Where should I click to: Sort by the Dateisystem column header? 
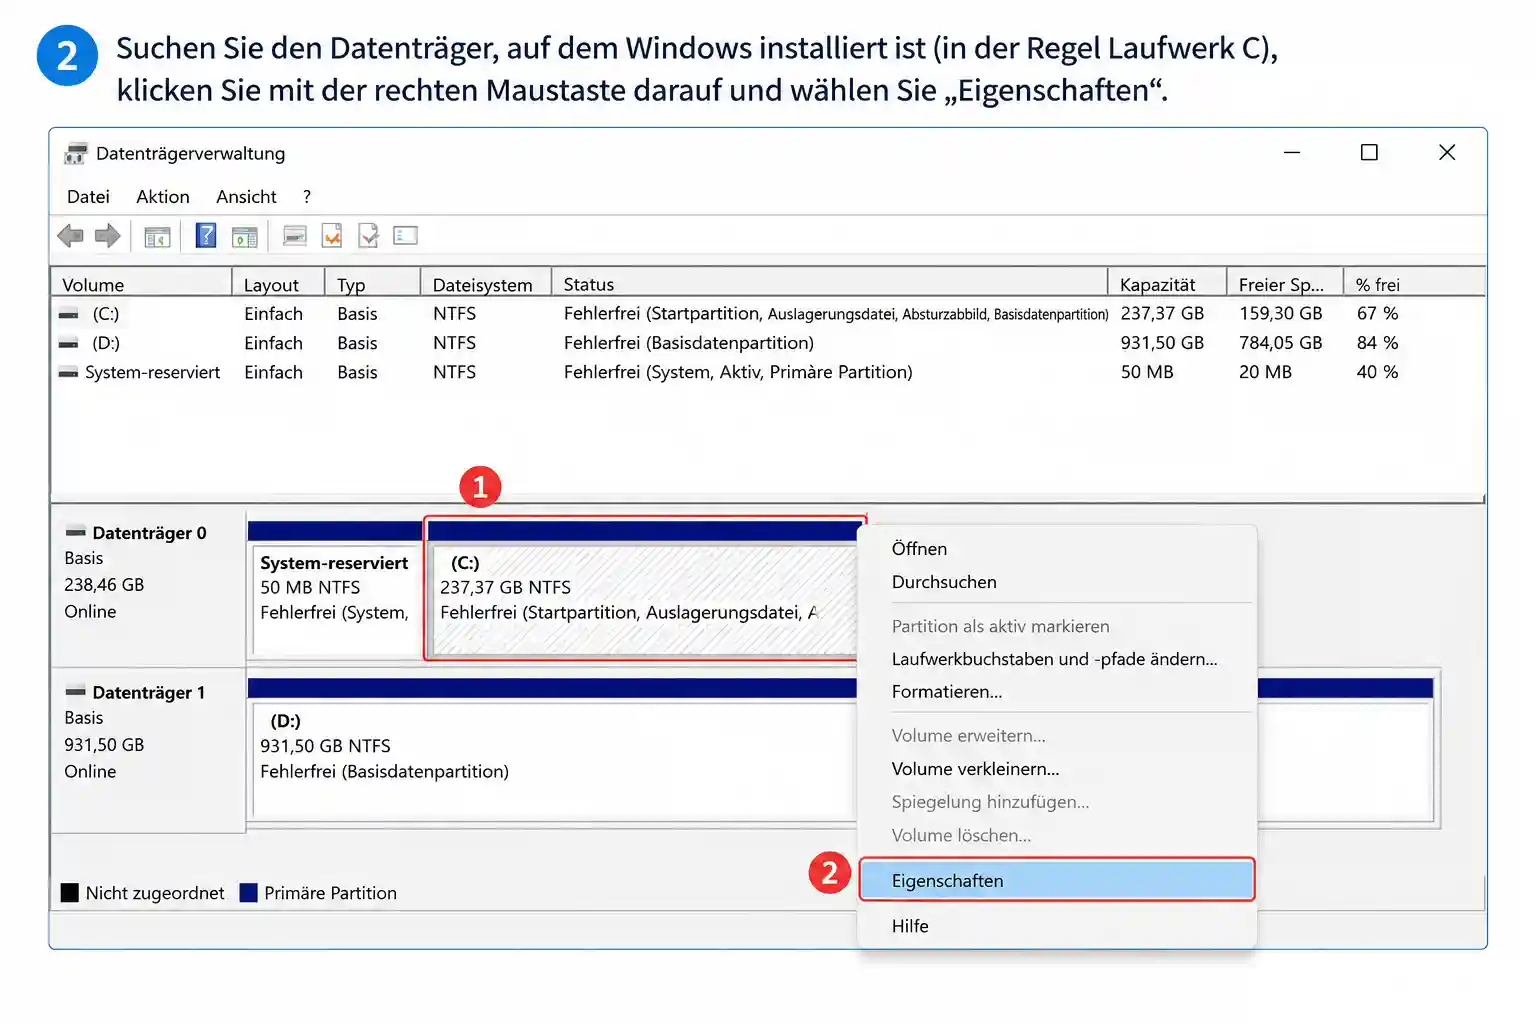486,285
